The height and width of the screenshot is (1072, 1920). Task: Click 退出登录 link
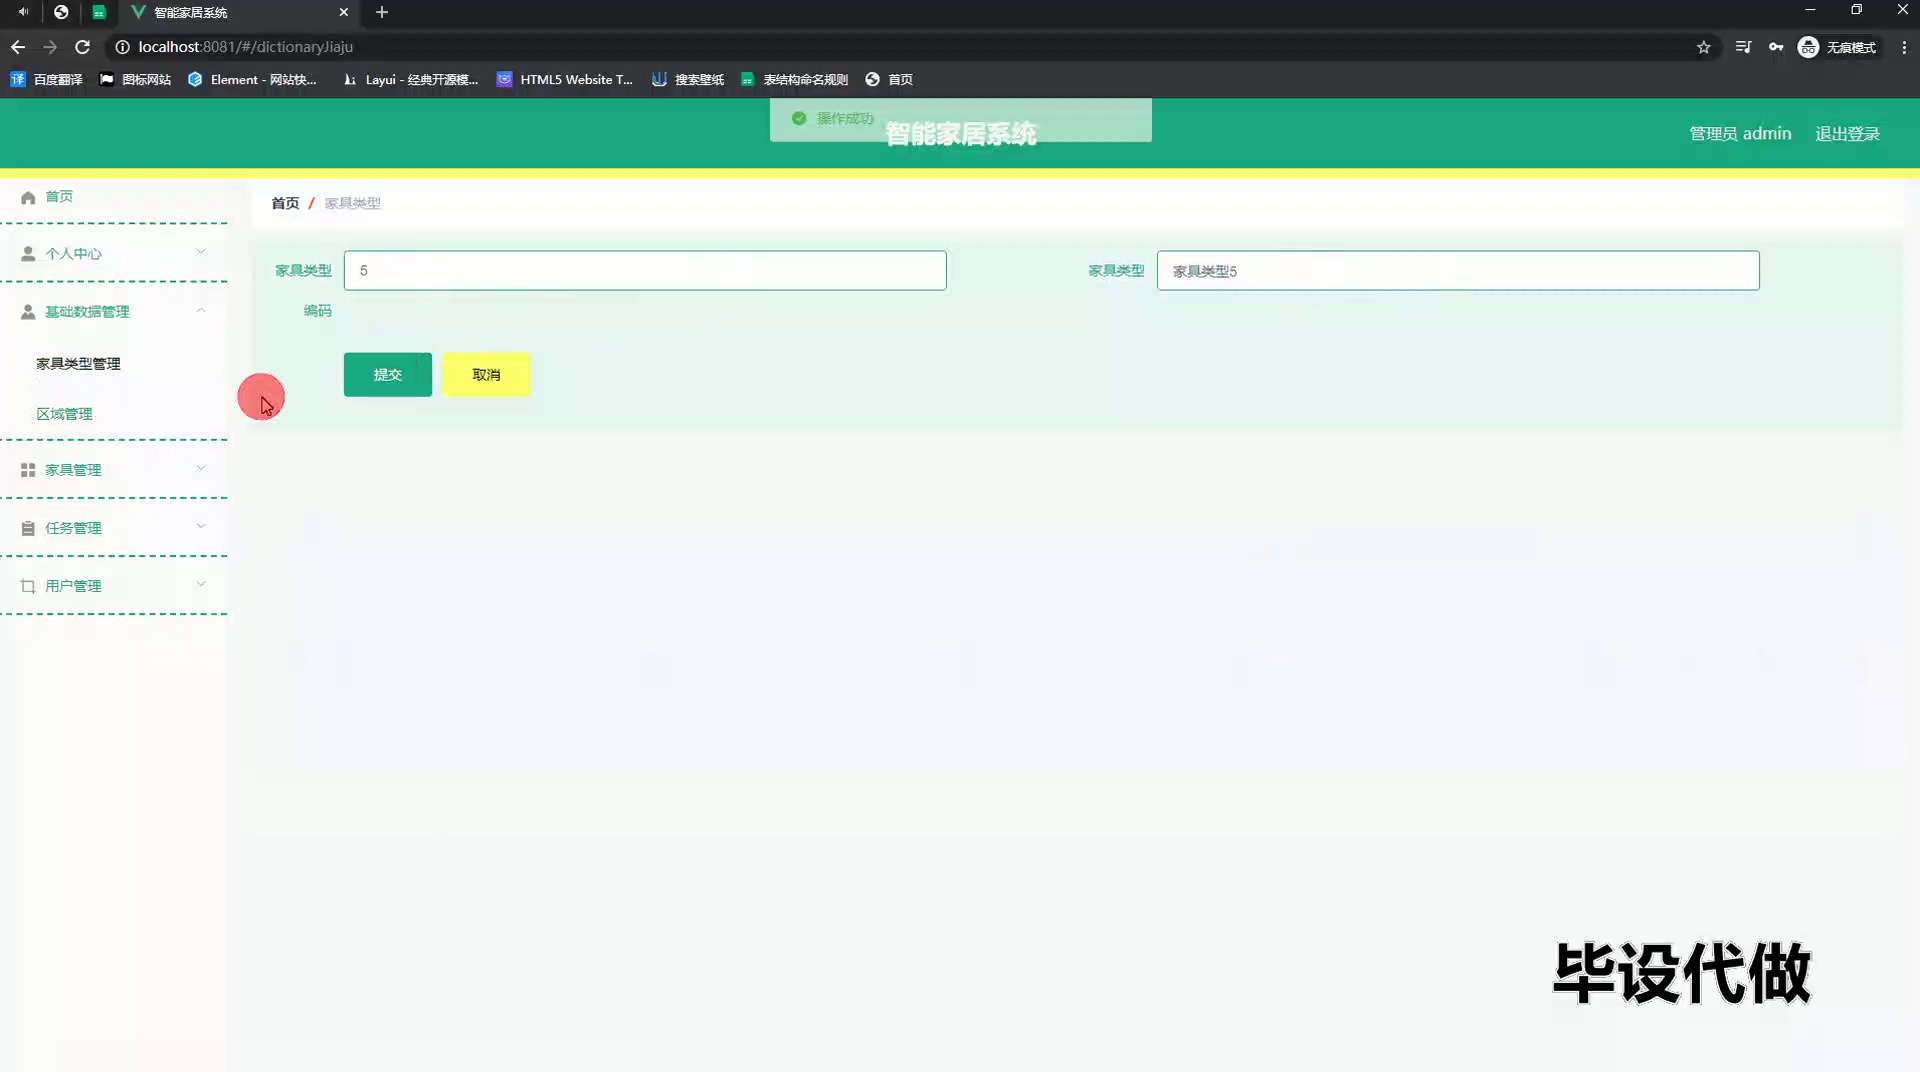[1847, 134]
